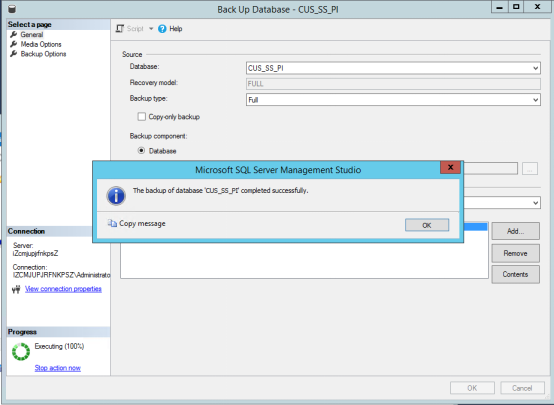Click the Help question mark icon
This screenshot has height=405, width=554.
pyautogui.click(x=162, y=29)
